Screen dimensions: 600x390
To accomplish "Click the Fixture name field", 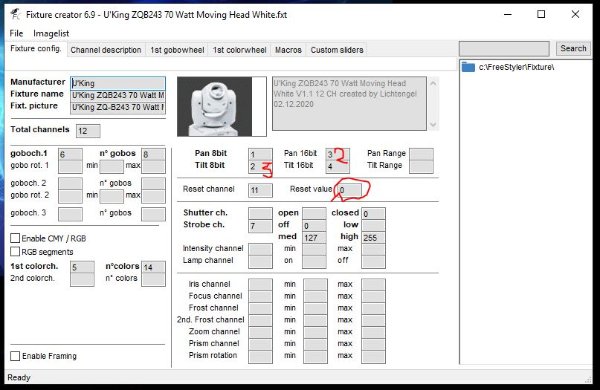I will [x=118, y=95].
